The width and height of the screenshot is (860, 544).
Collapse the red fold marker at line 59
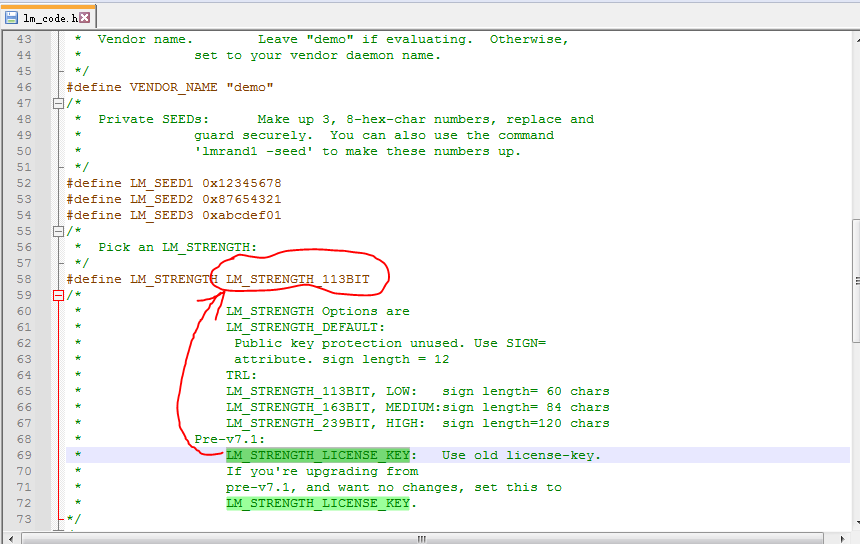(x=58, y=296)
